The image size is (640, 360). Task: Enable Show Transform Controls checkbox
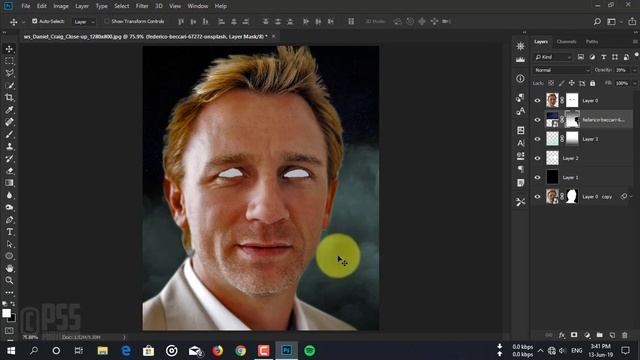pos(107,21)
